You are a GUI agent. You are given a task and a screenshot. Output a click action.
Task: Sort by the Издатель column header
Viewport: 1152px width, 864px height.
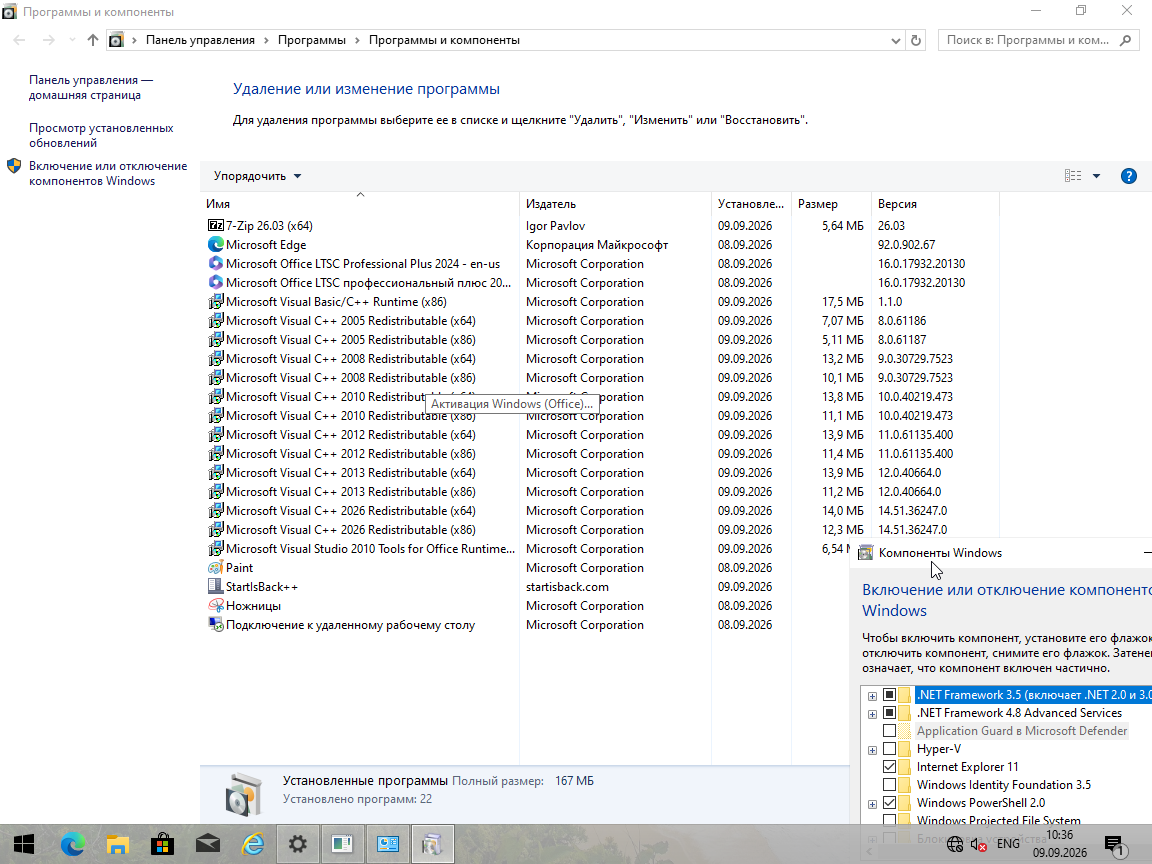[x=615, y=204]
